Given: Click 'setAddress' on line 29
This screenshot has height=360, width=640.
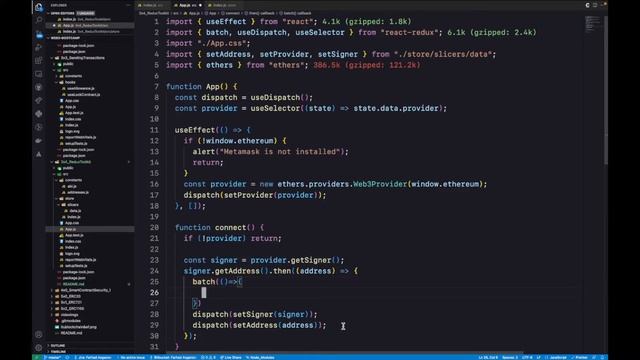Looking at the screenshot, I should tap(255, 325).
